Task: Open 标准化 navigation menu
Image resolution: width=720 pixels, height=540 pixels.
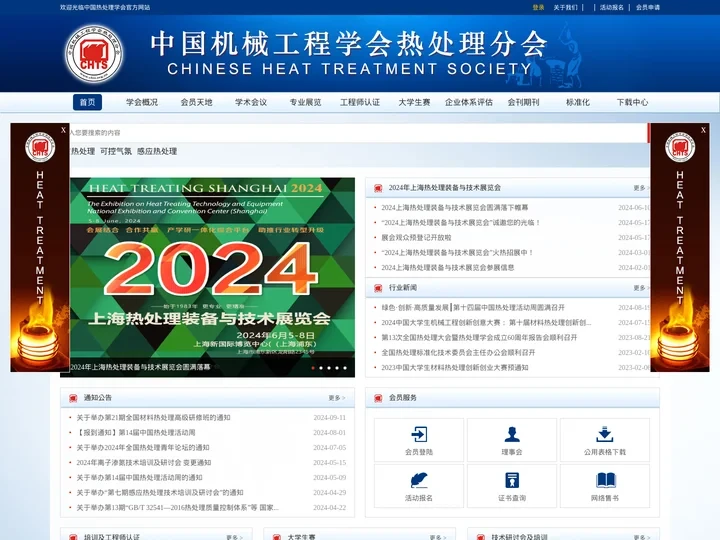Action: click(x=578, y=102)
